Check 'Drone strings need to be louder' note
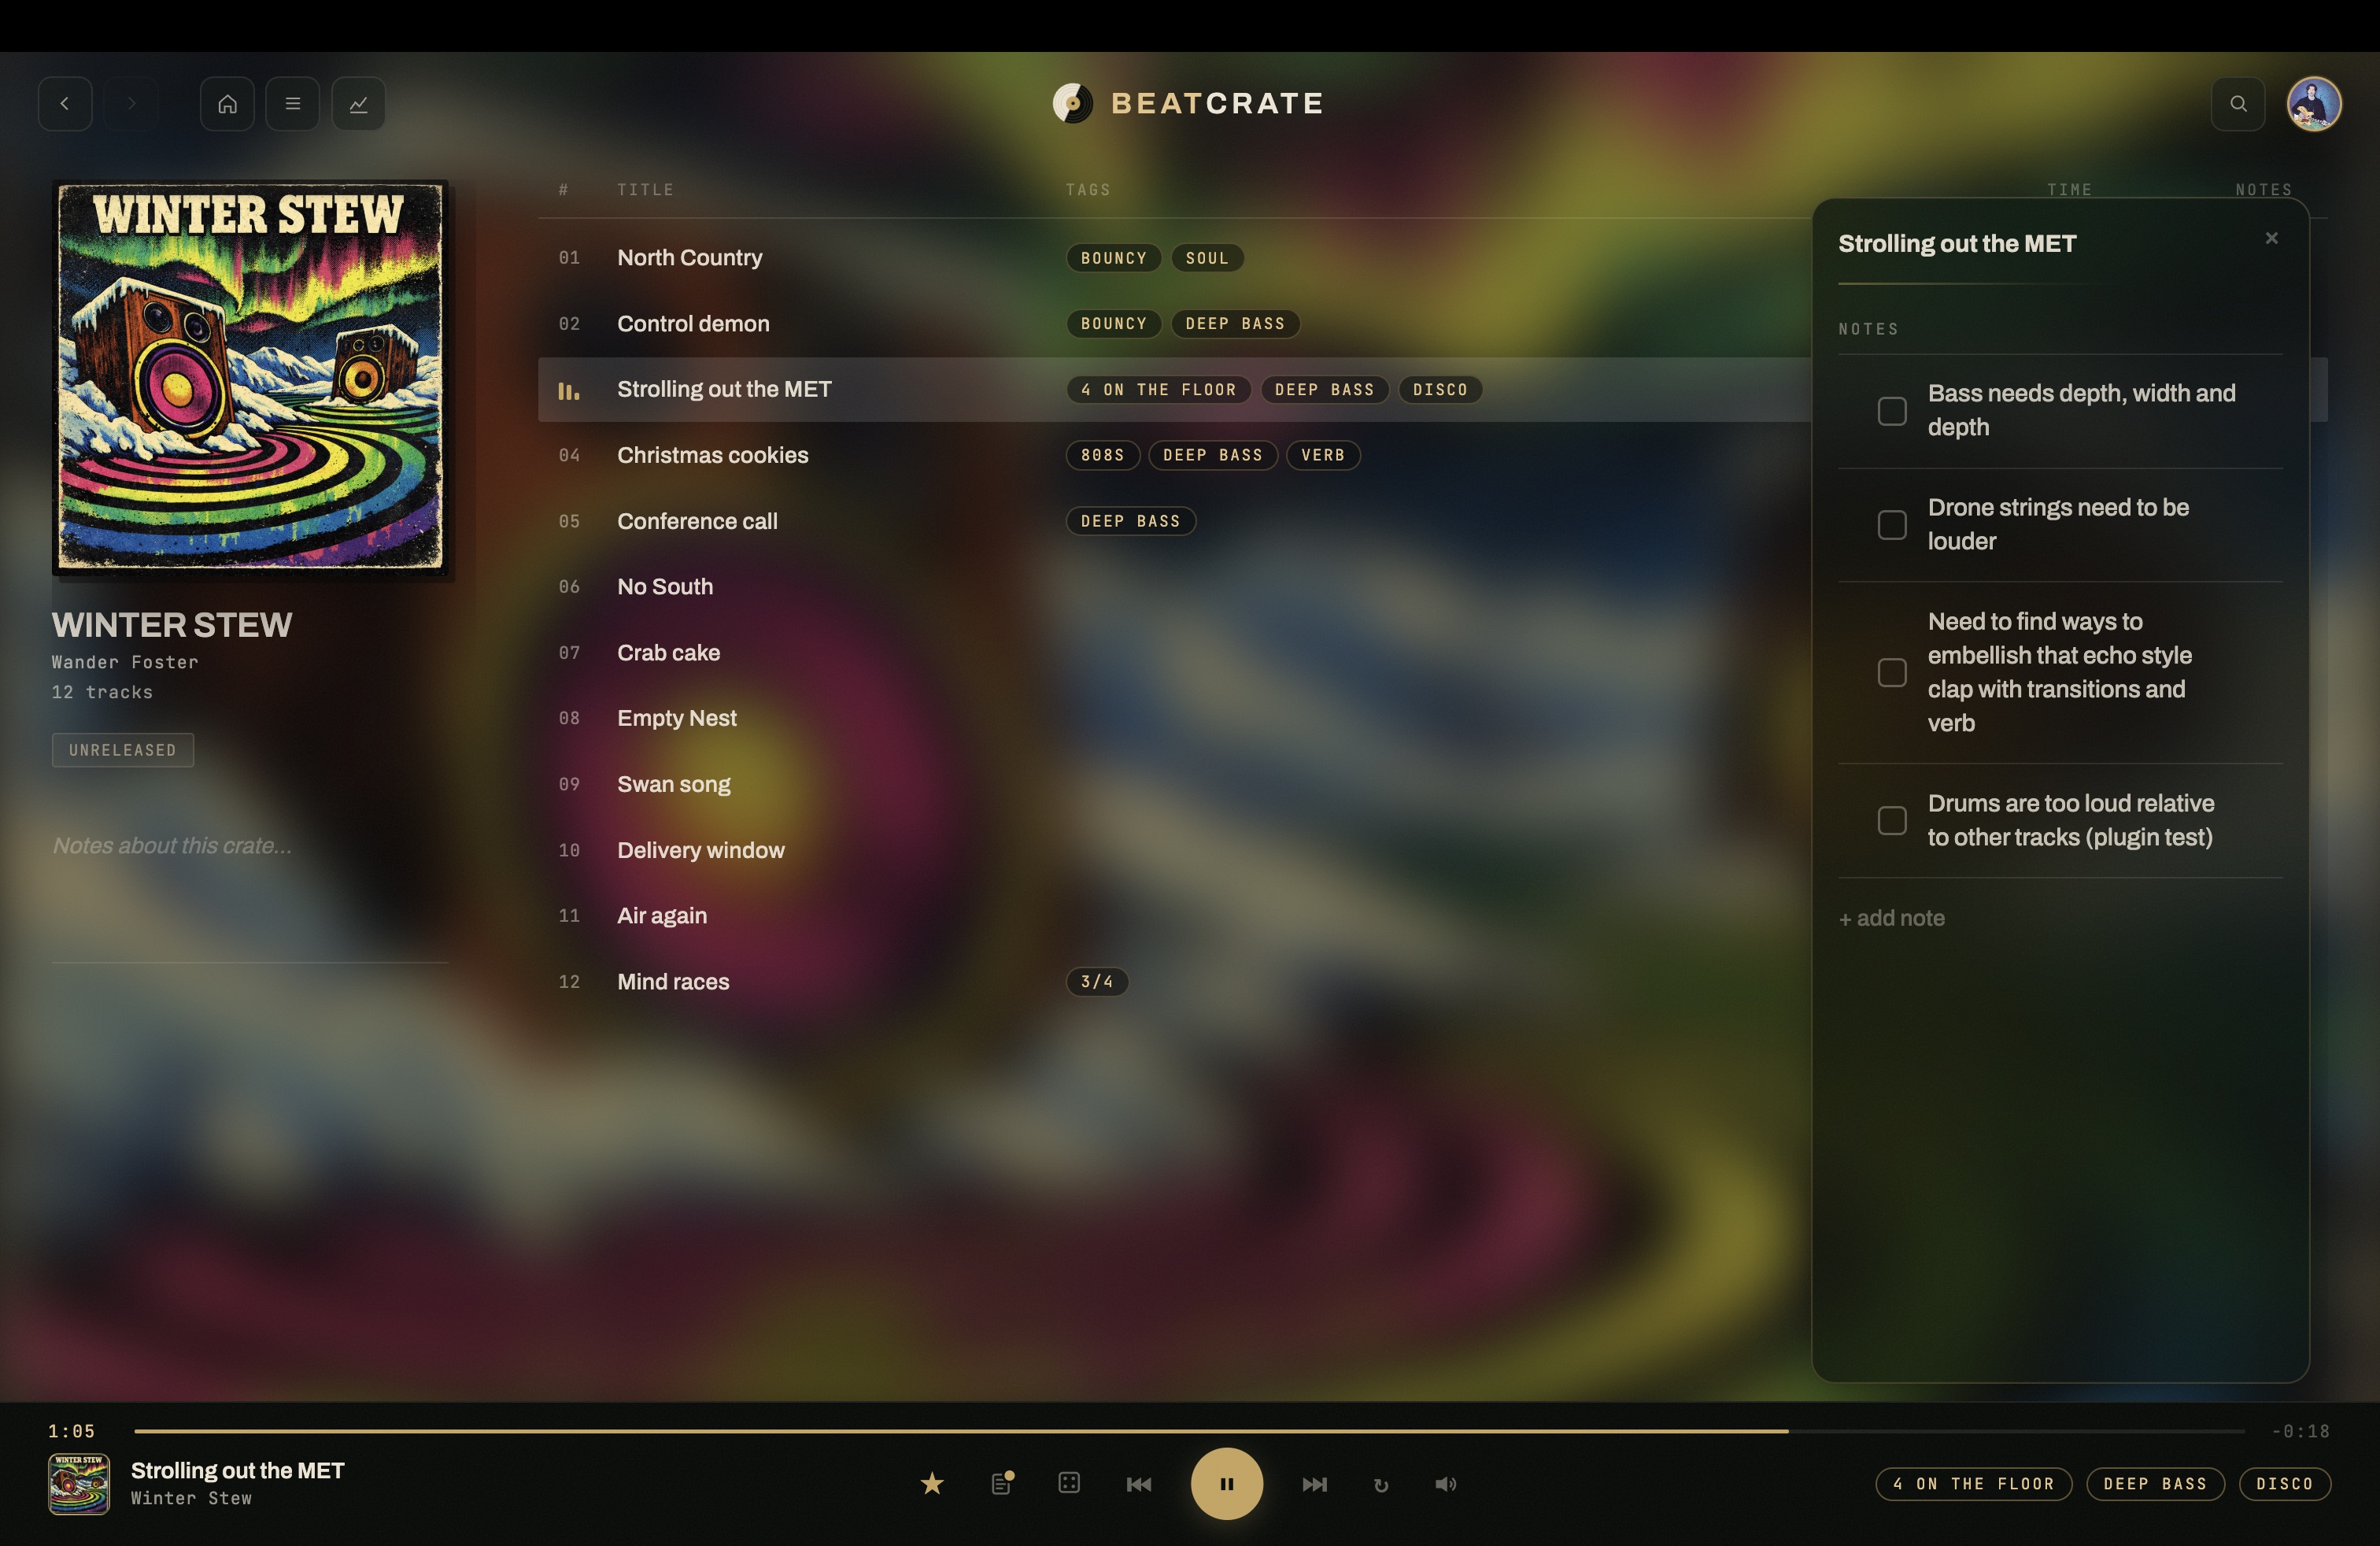 click(x=1892, y=525)
